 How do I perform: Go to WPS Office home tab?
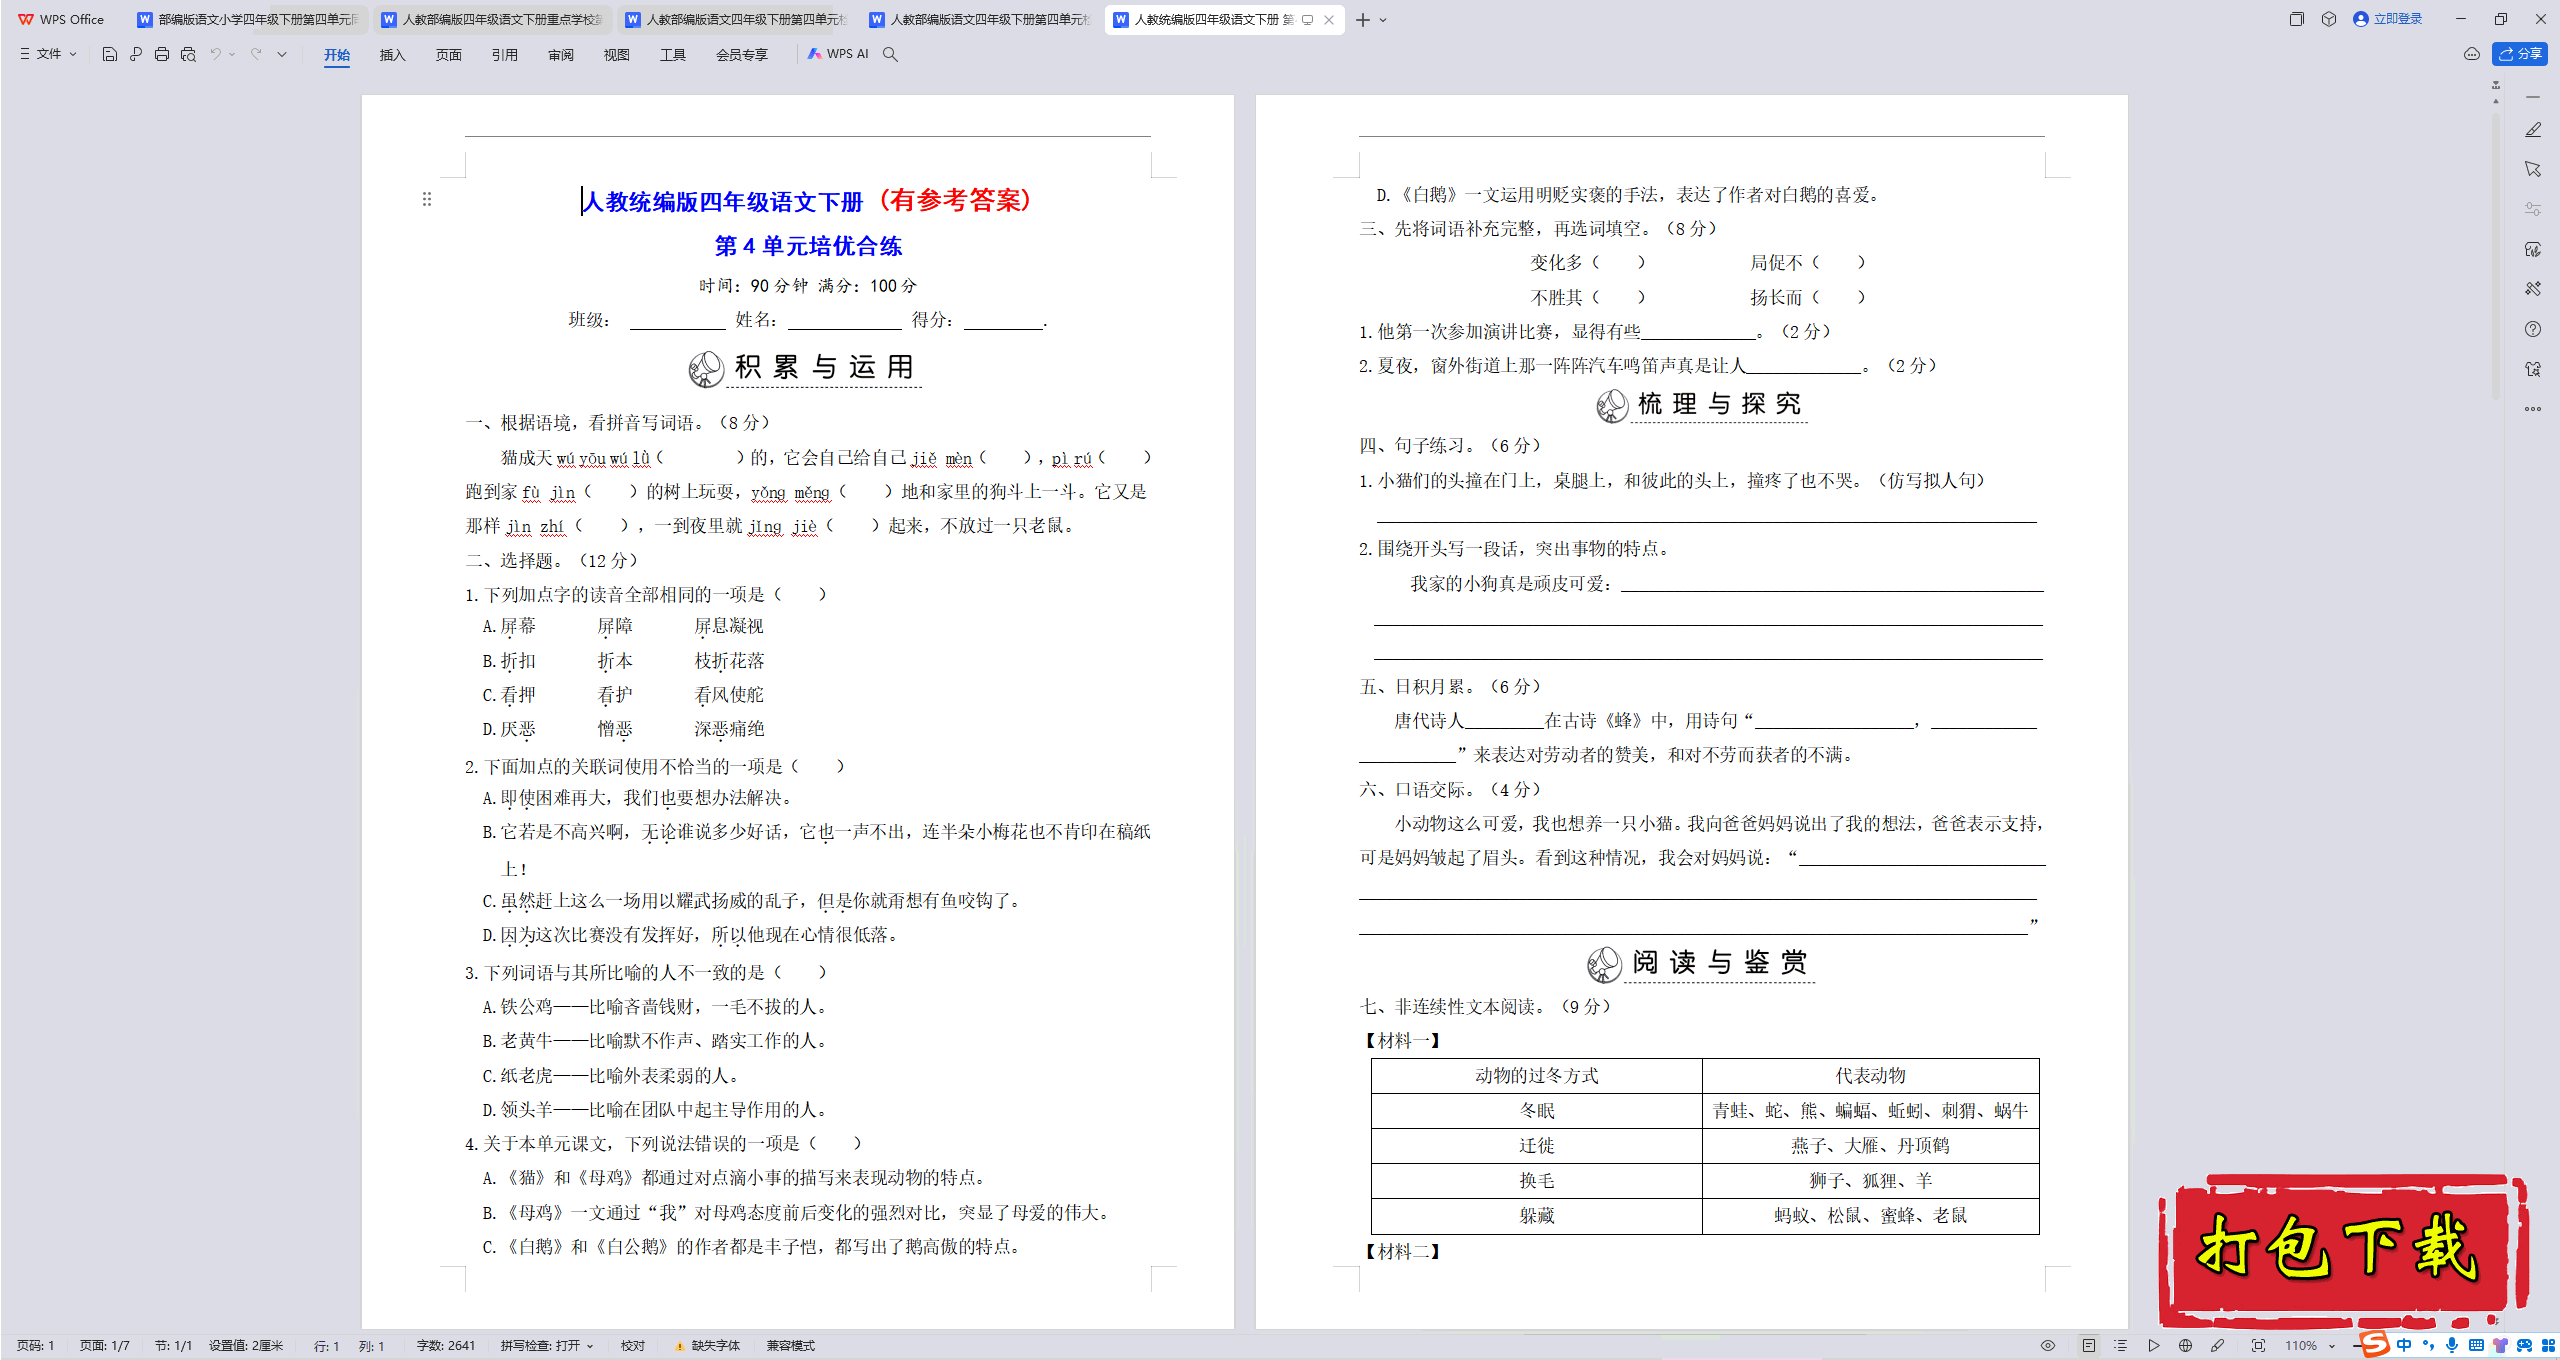(x=62, y=20)
